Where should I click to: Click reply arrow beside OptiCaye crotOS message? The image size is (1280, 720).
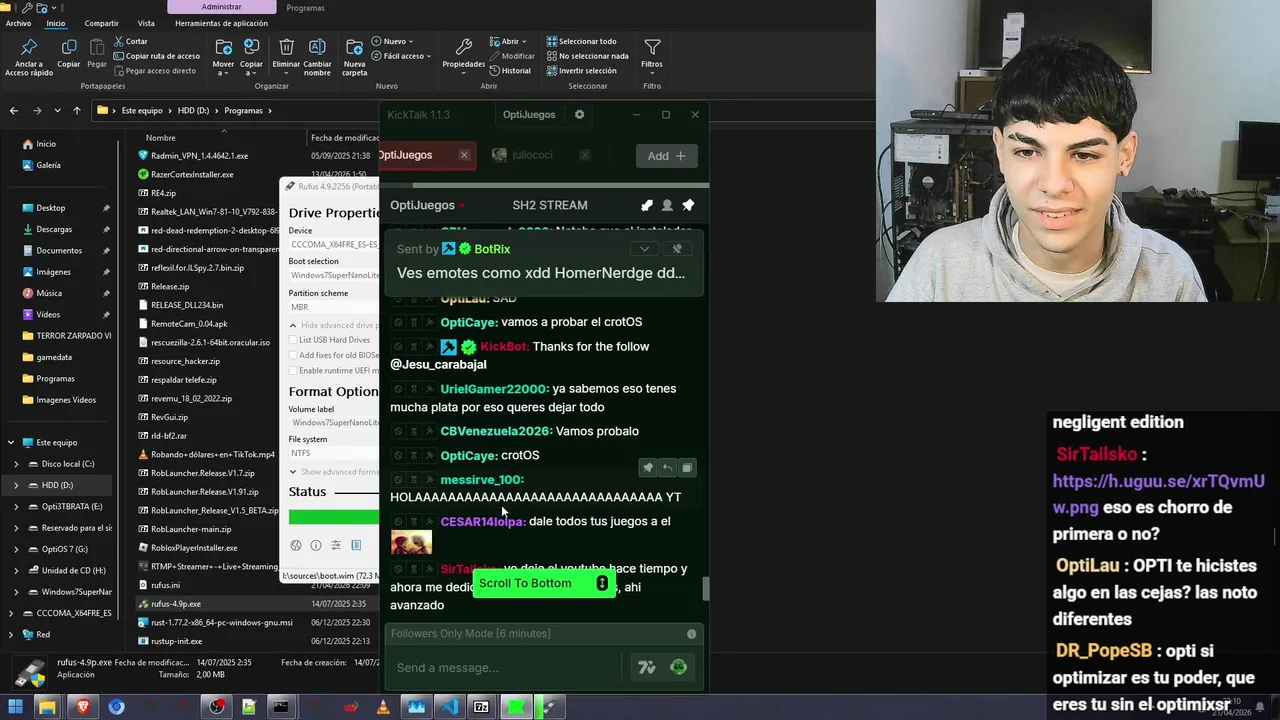click(667, 468)
